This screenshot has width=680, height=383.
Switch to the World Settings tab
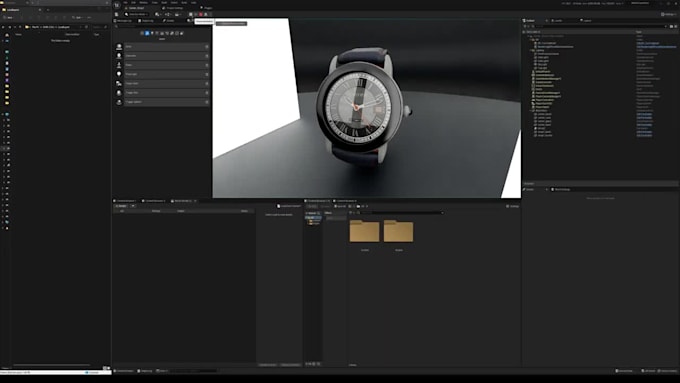[561, 190]
